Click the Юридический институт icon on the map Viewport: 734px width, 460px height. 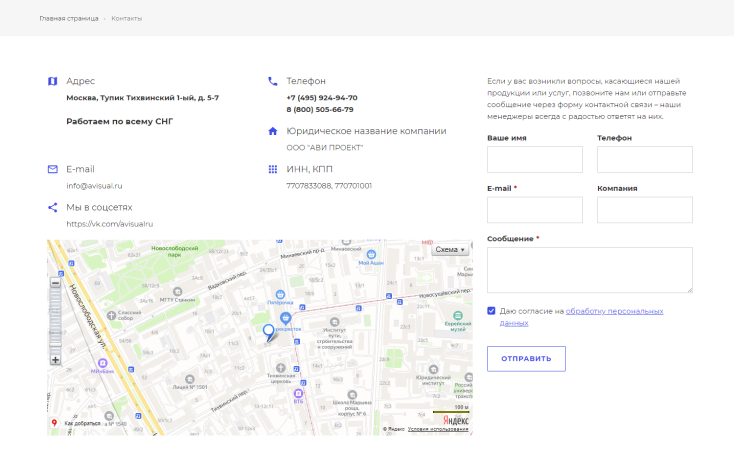tap(433, 369)
